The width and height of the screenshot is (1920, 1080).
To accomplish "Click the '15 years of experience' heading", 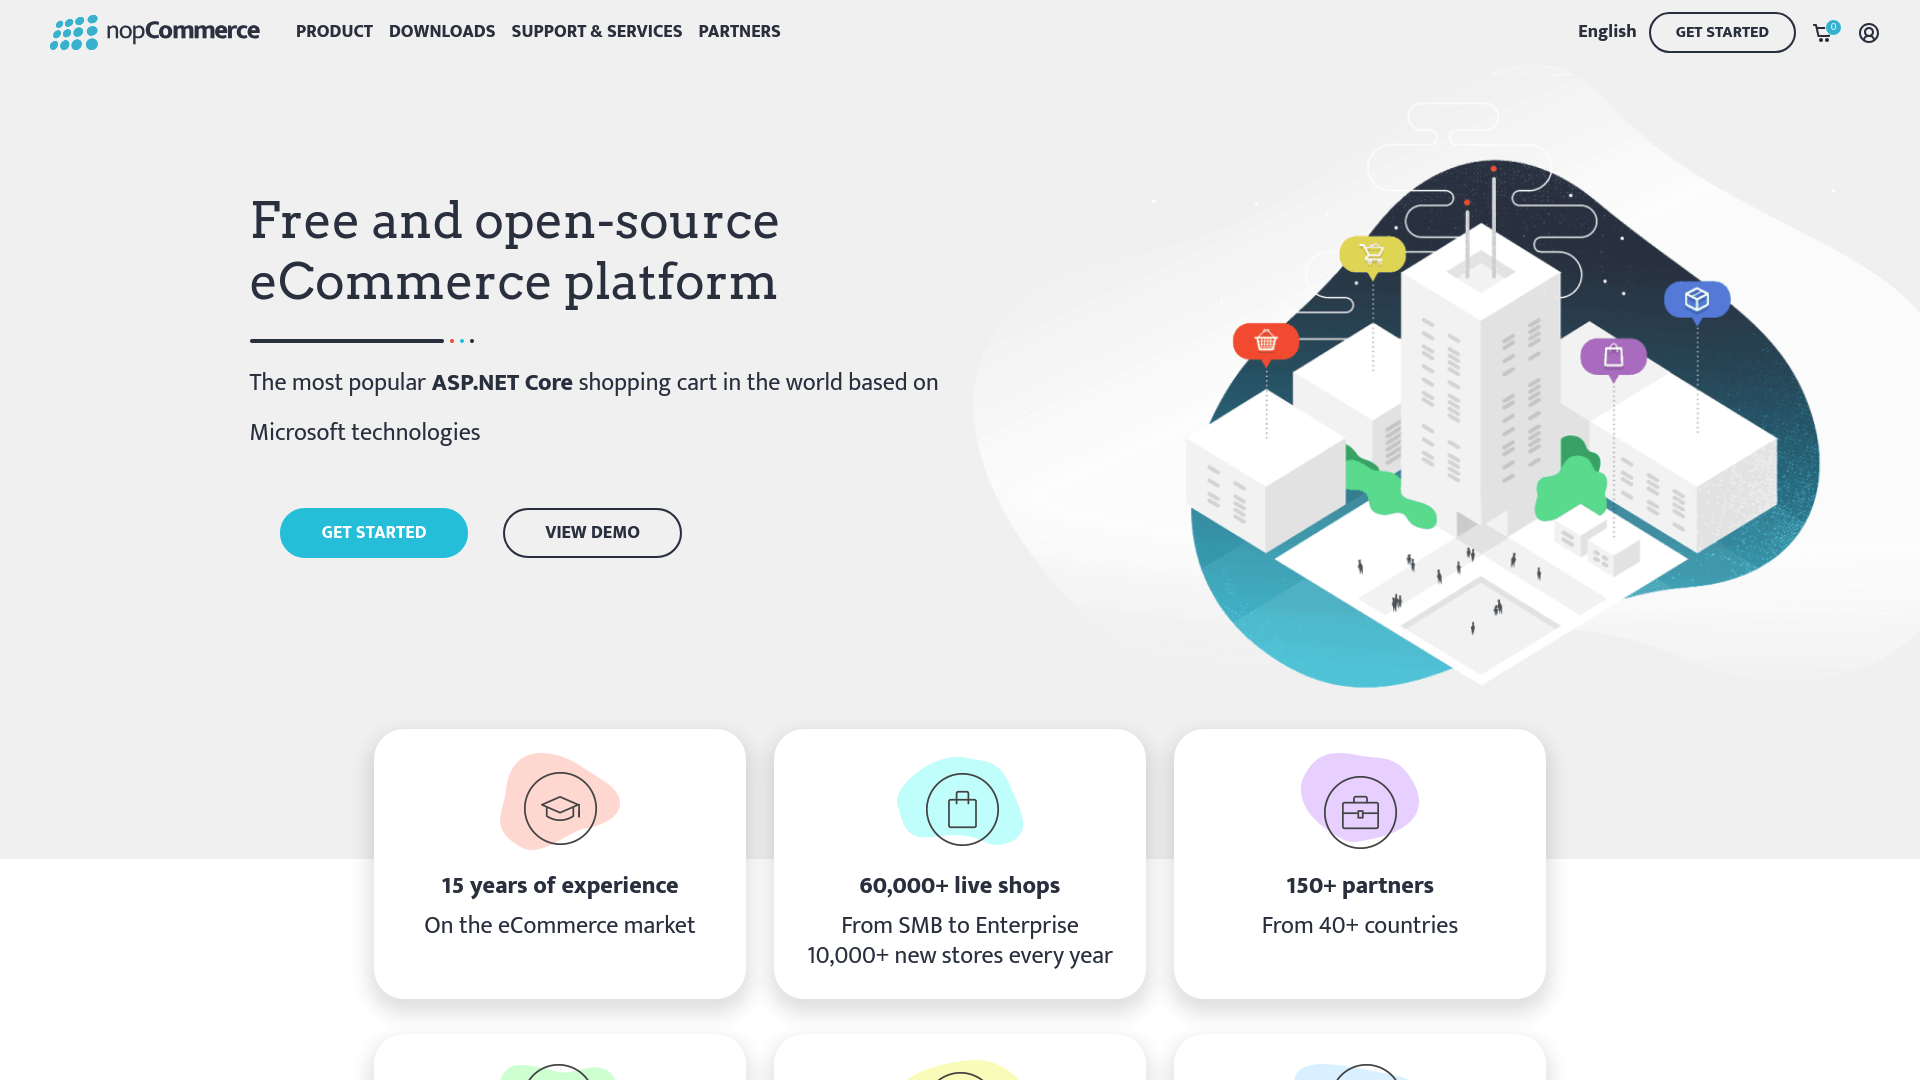I will pyautogui.click(x=560, y=886).
